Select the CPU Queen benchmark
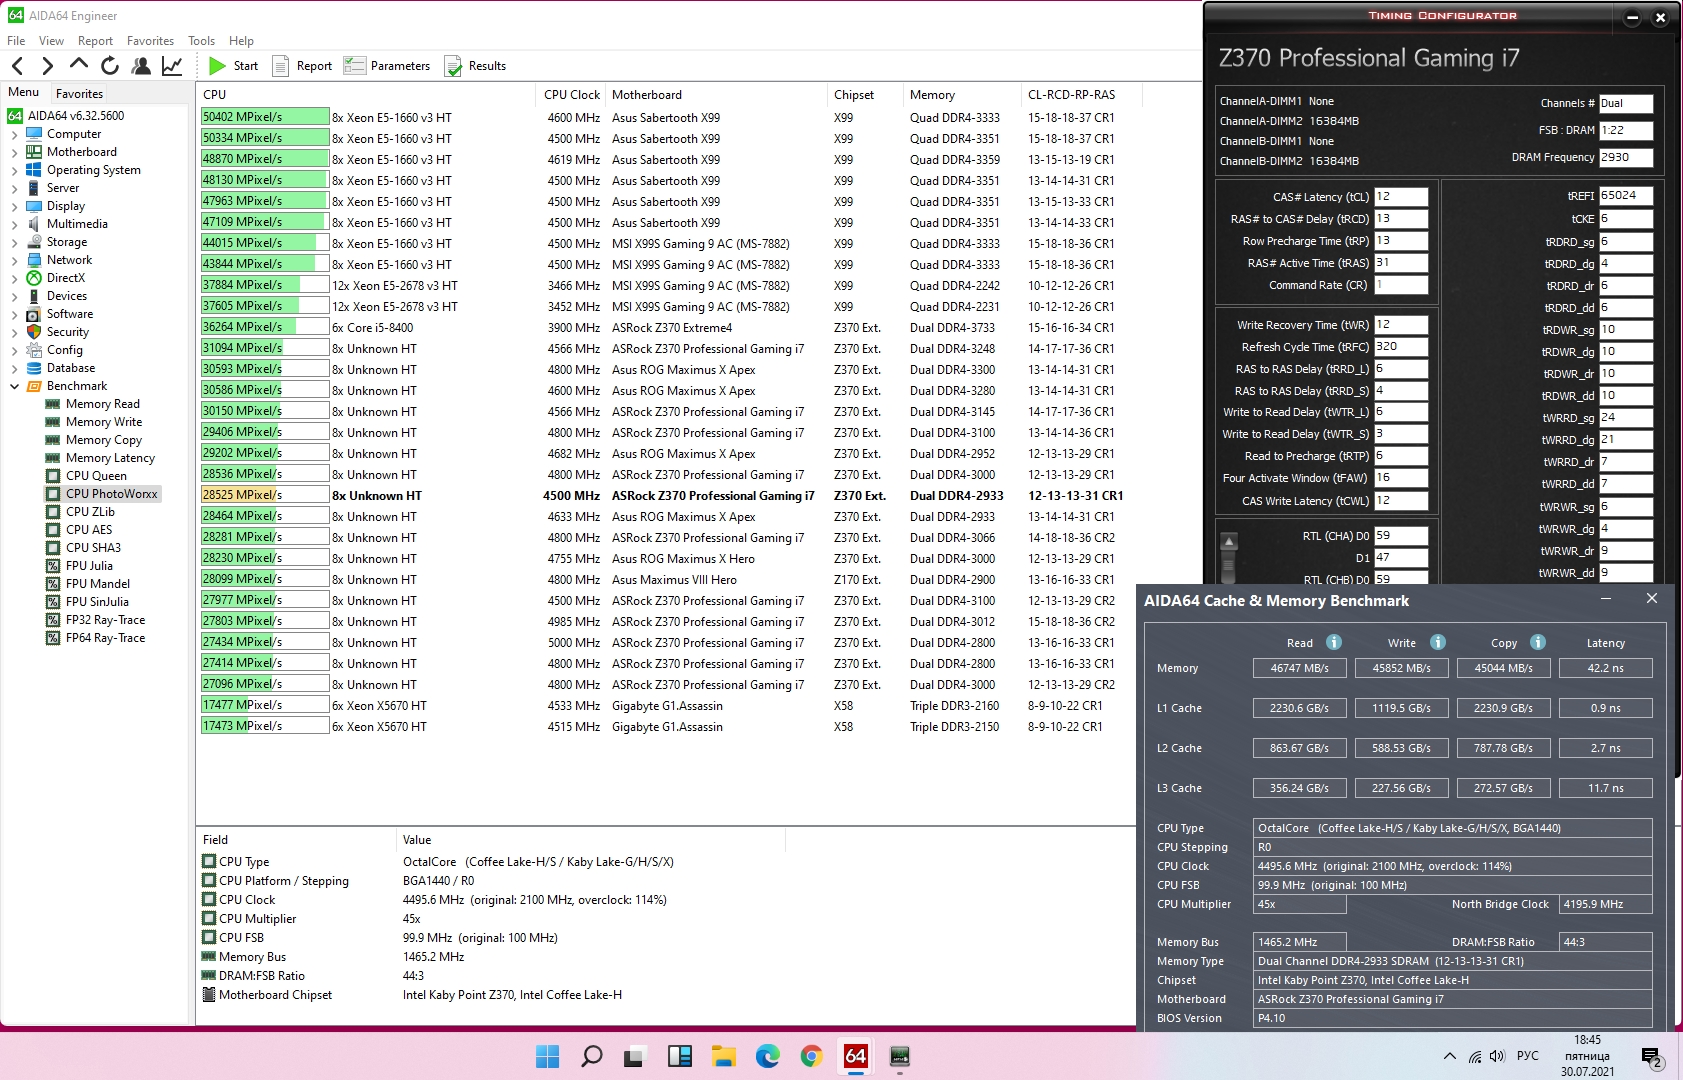This screenshot has height=1080, width=1683. 96,476
